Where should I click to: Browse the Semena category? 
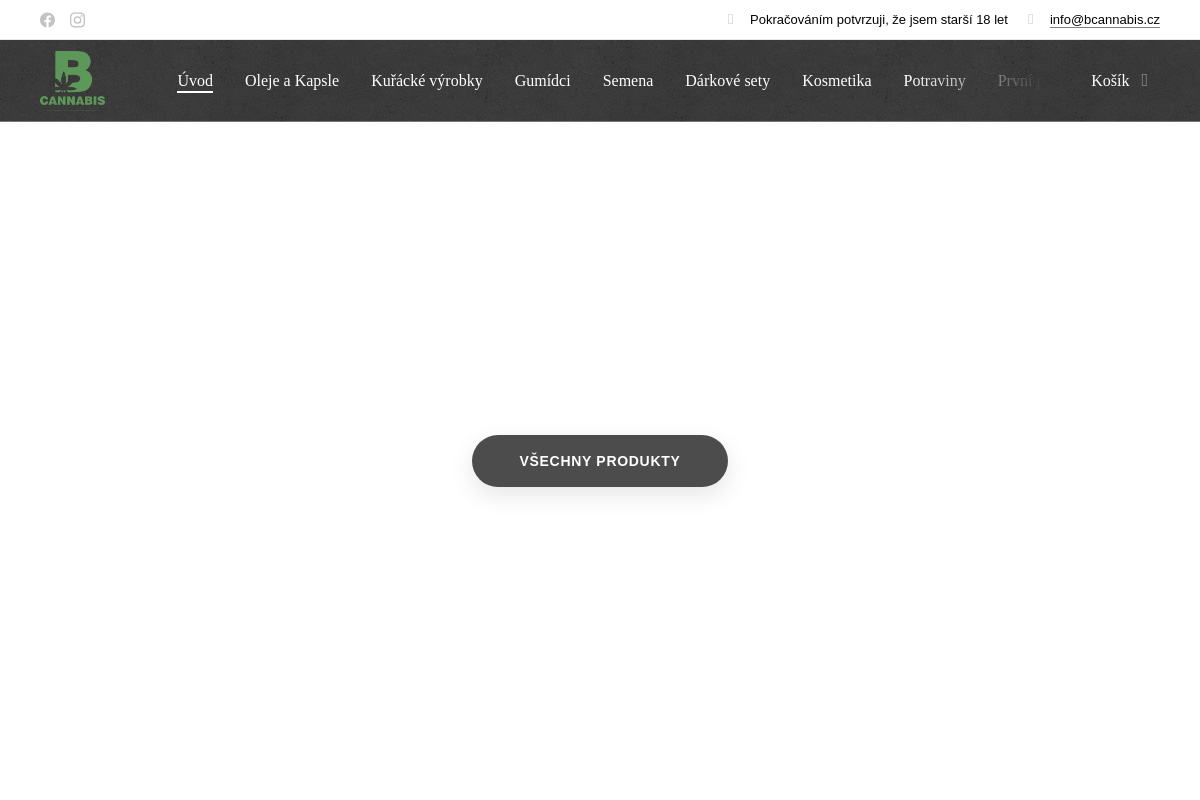click(x=628, y=81)
